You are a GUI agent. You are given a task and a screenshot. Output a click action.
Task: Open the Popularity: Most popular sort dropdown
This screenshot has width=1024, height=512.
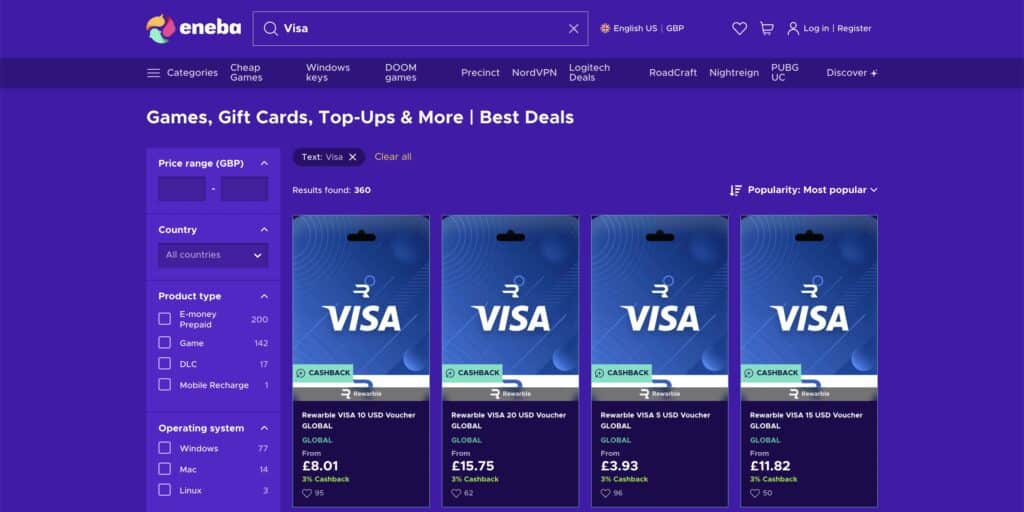pyautogui.click(x=803, y=190)
